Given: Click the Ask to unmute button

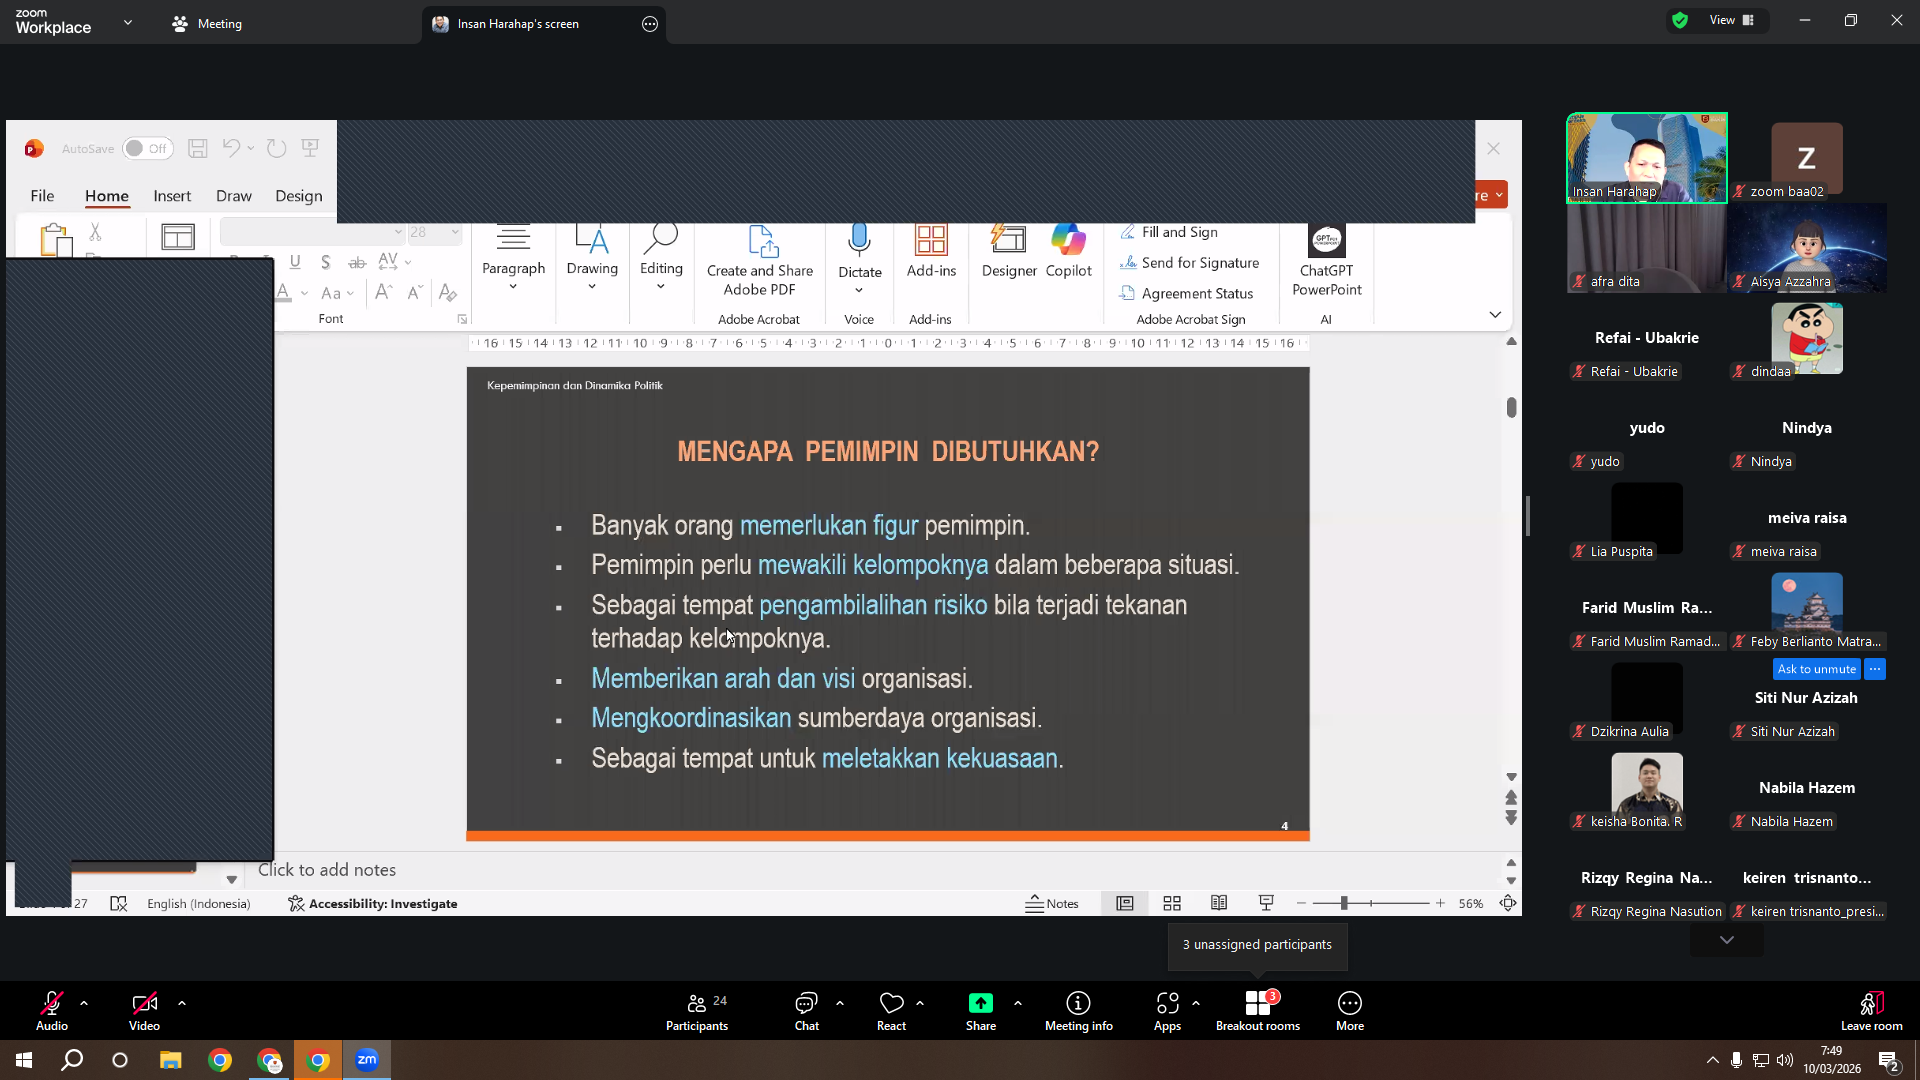Looking at the screenshot, I should pyautogui.click(x=1817, y=669).
